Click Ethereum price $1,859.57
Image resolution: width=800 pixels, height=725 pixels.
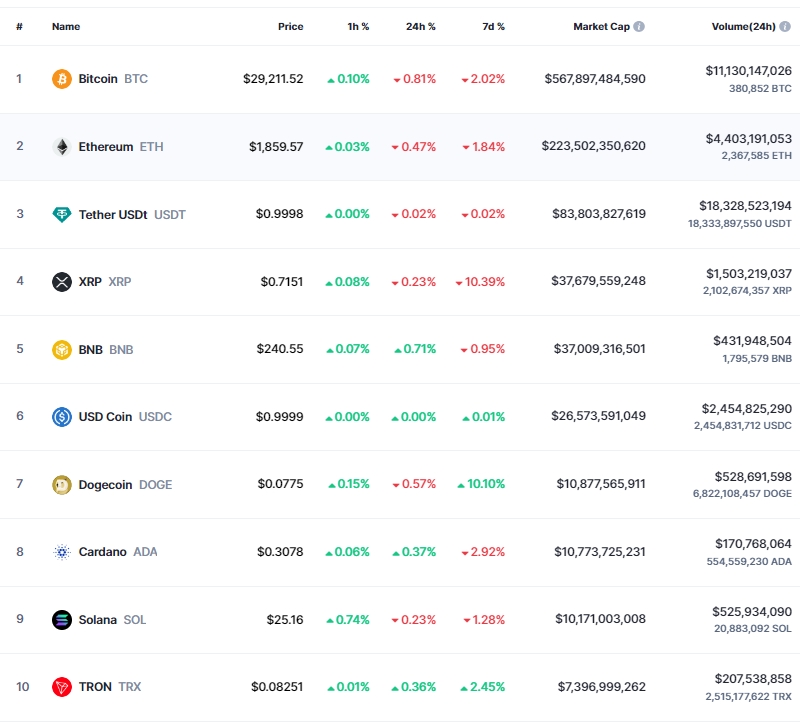click(276, 147)
